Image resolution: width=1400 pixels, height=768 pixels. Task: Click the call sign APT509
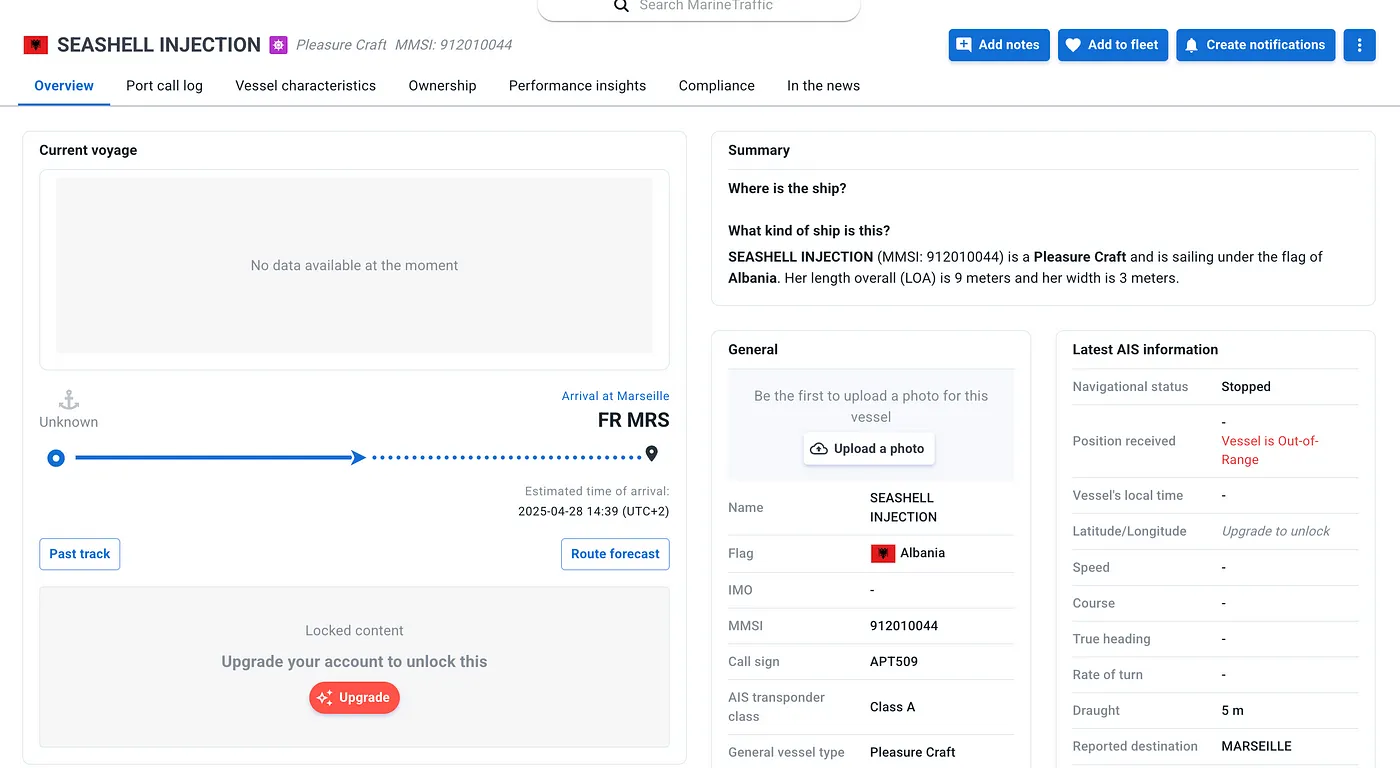pyautogui.click(x=894, y=662)
